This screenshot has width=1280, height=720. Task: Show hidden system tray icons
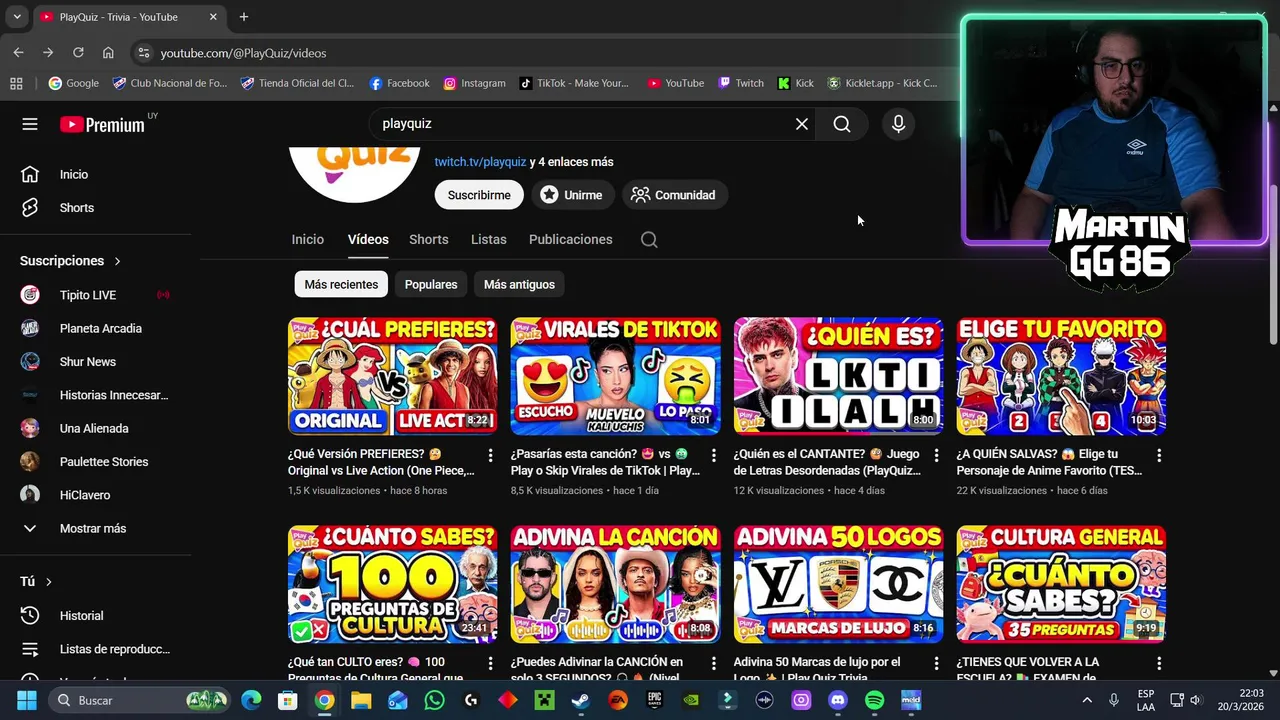(1087, 700)
